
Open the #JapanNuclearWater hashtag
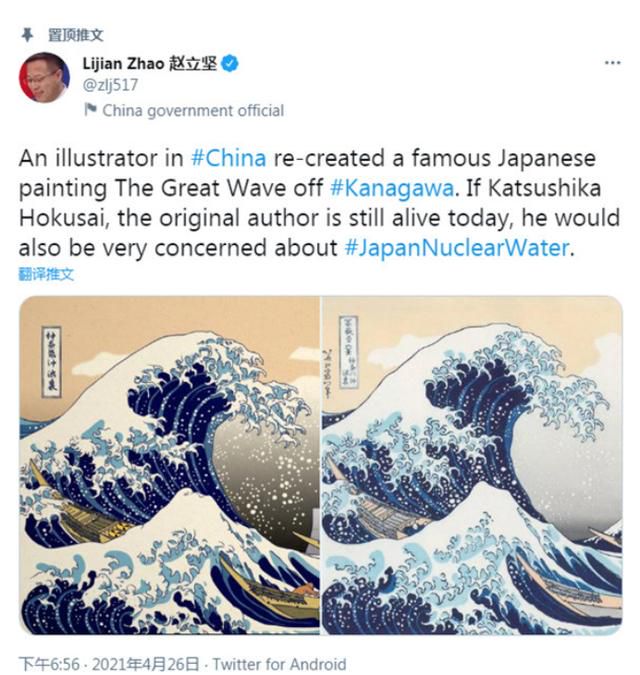tap(457, 248)
